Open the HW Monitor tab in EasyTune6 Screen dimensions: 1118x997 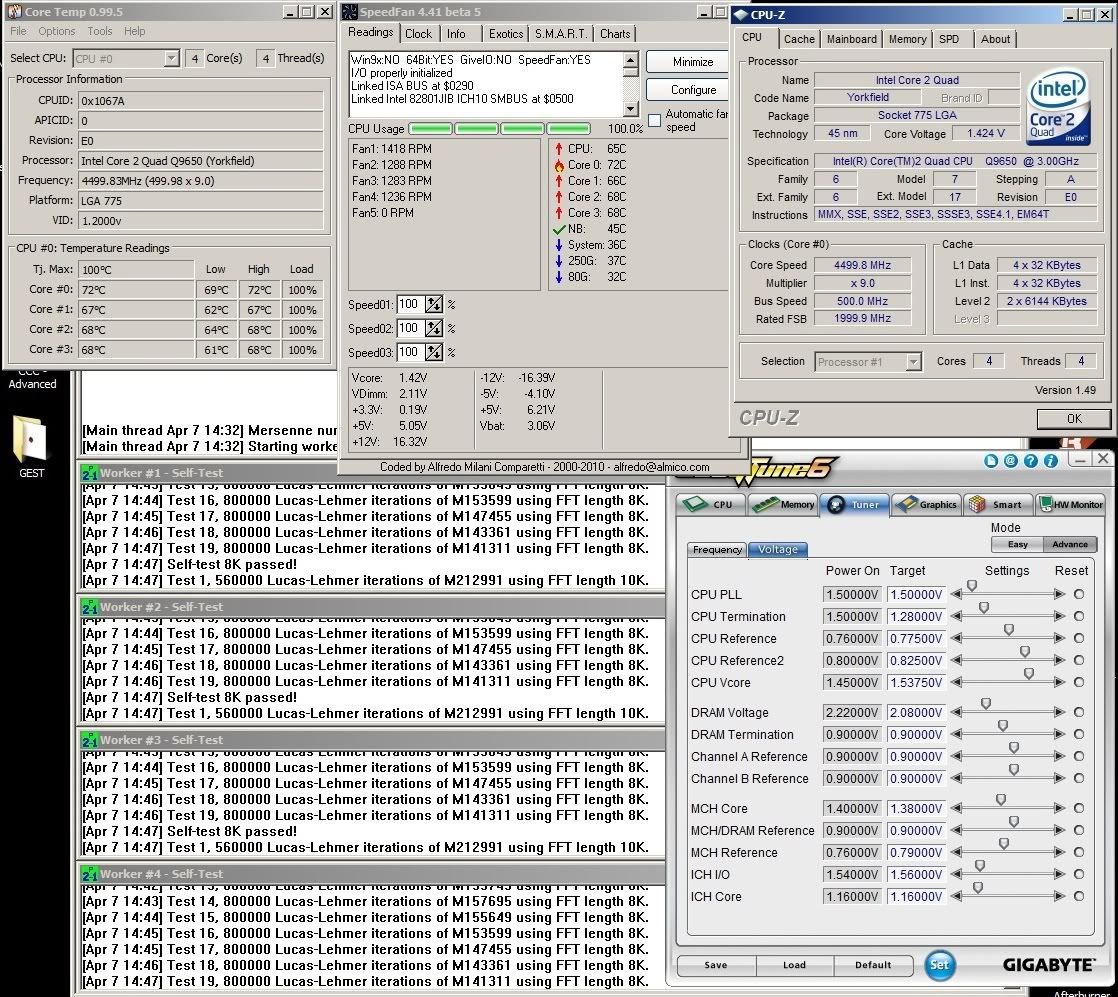[1070, 504]
